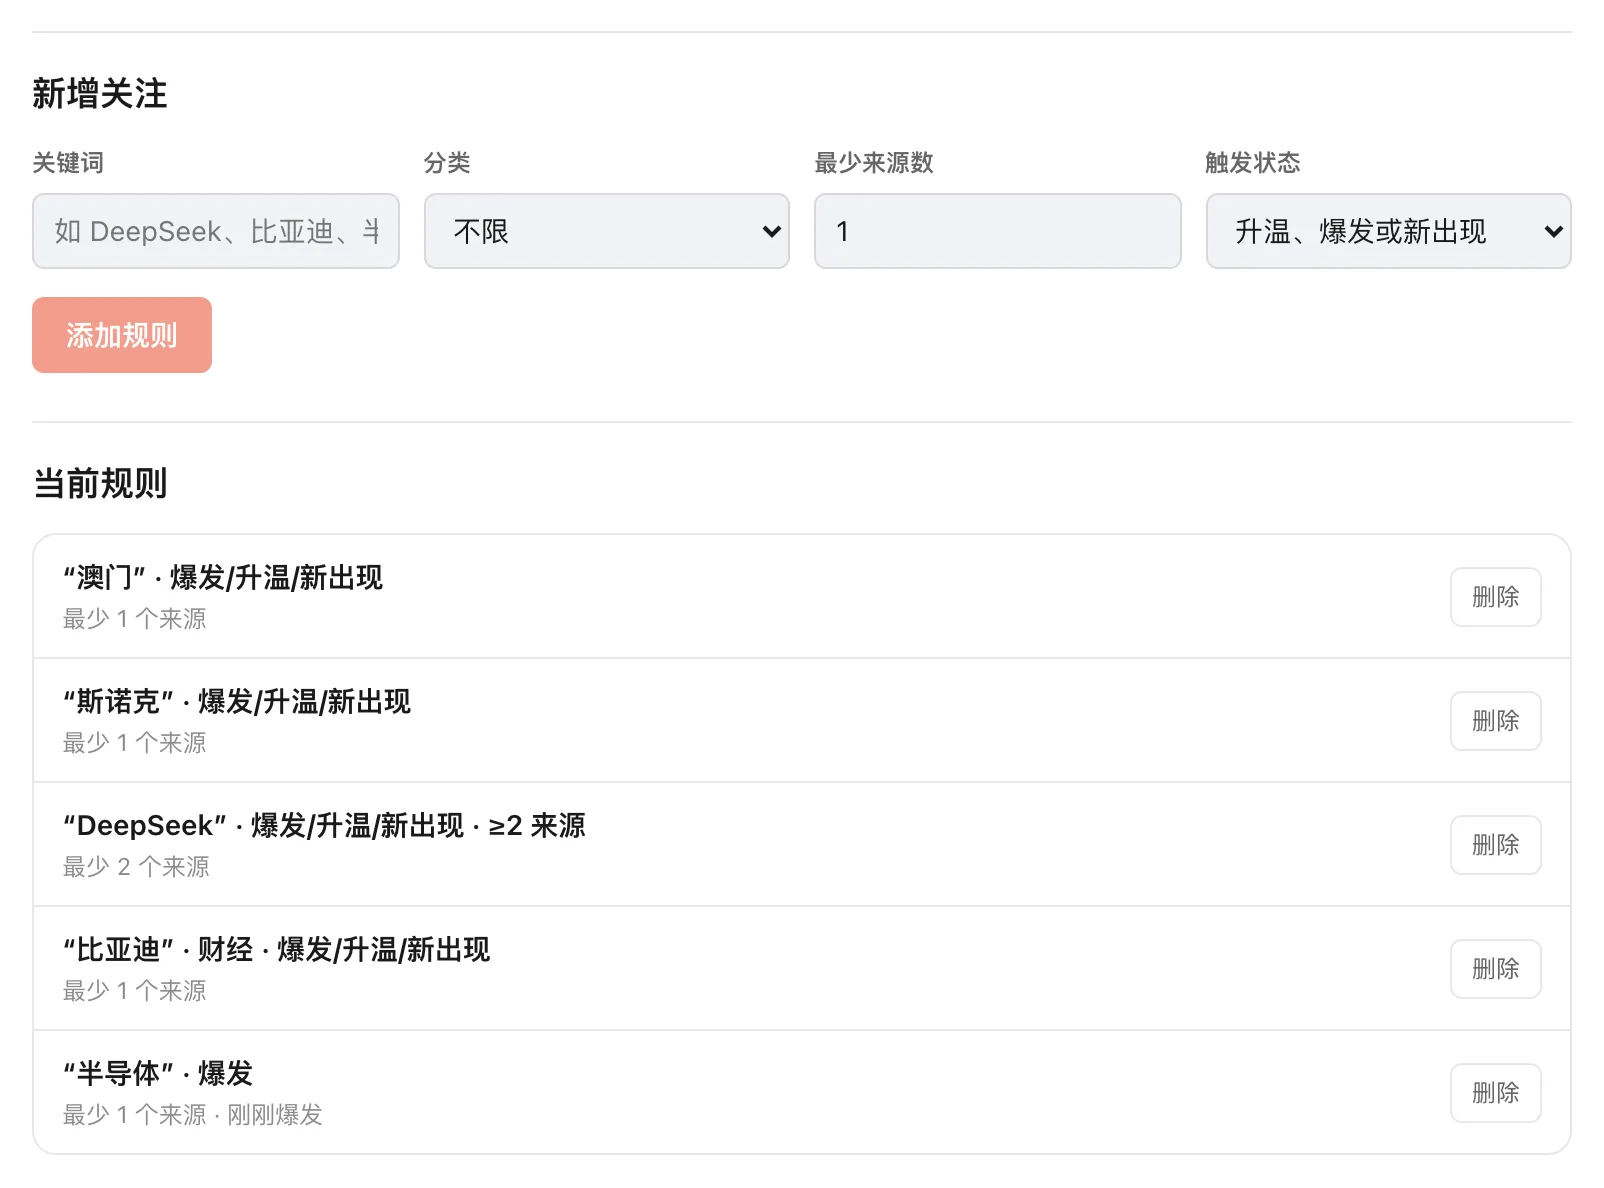
Task: Click the 最少 1 个来源 · 刚刚爆发 subtitle
Action: [x=193, y=1114]
